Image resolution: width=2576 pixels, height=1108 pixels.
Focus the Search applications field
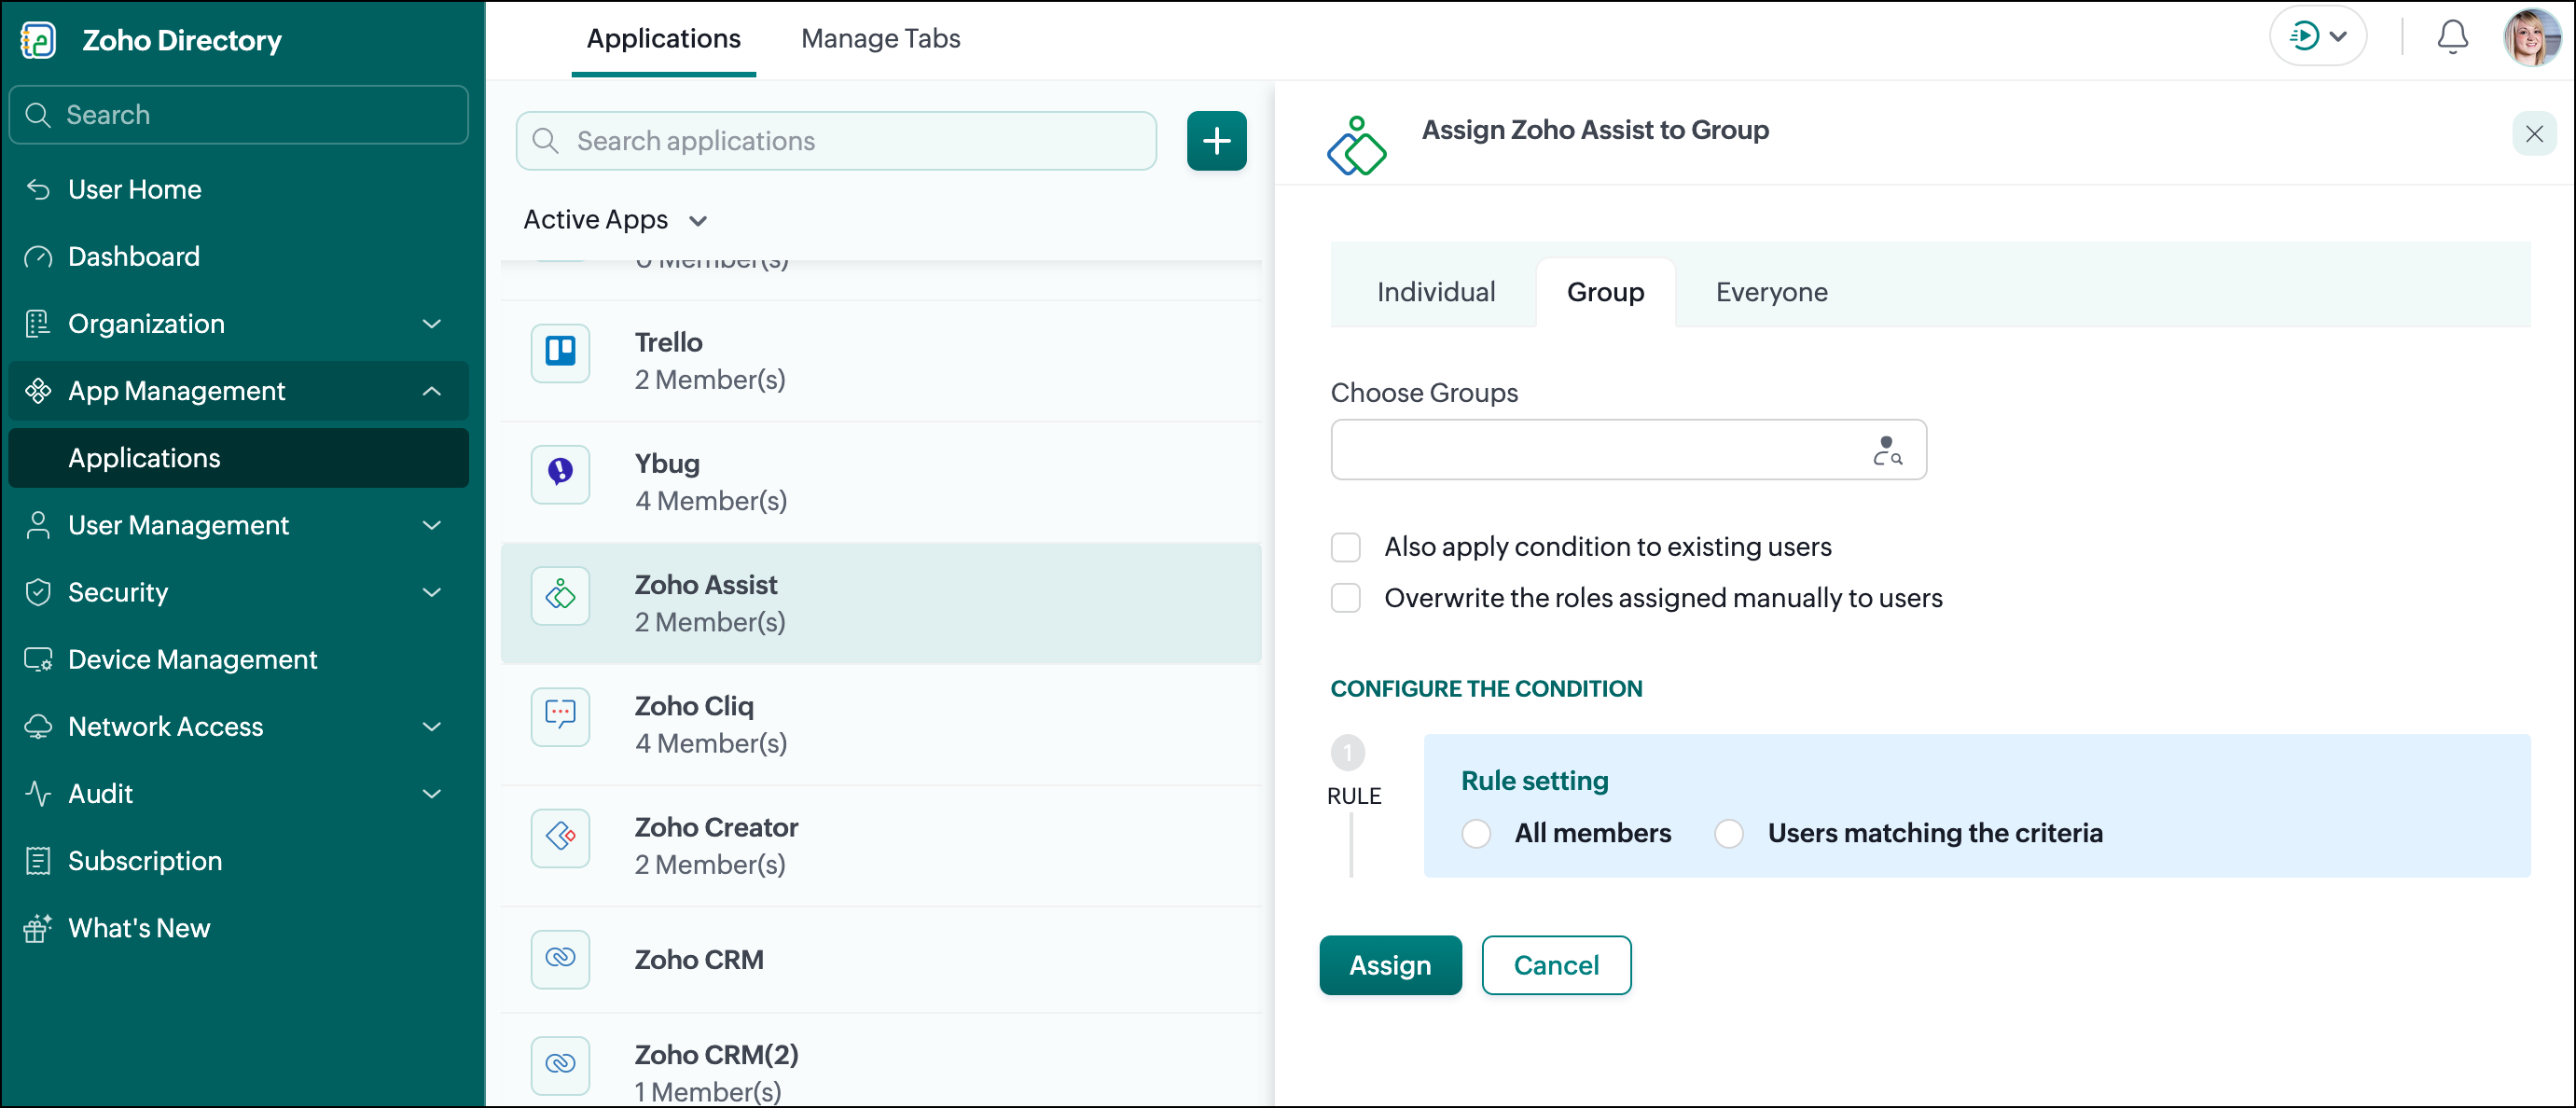(836, 141)
